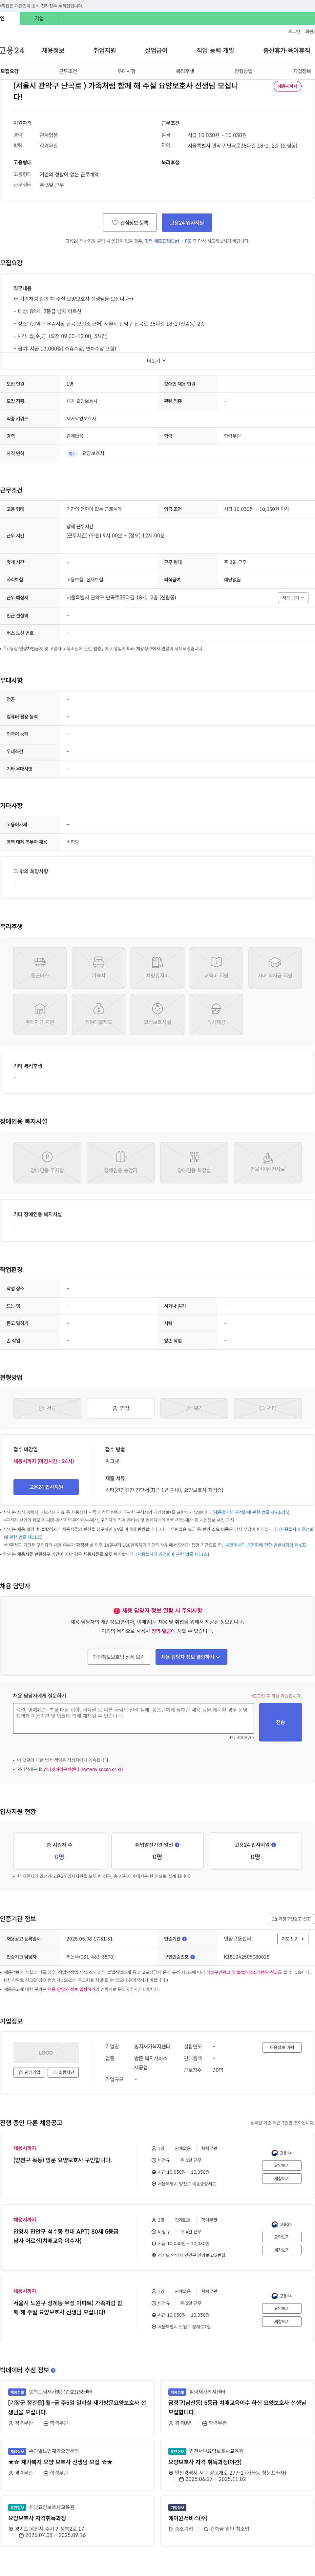Click 고용24 입사지원 under 접수 마감일

(x=46, y=1487)
